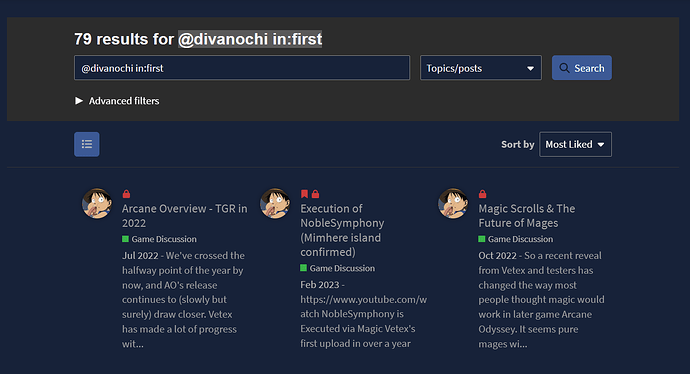This screenshot has width=690, height=374.
Task: Click the magnifier icon in Search button
Action: (564, 68)
